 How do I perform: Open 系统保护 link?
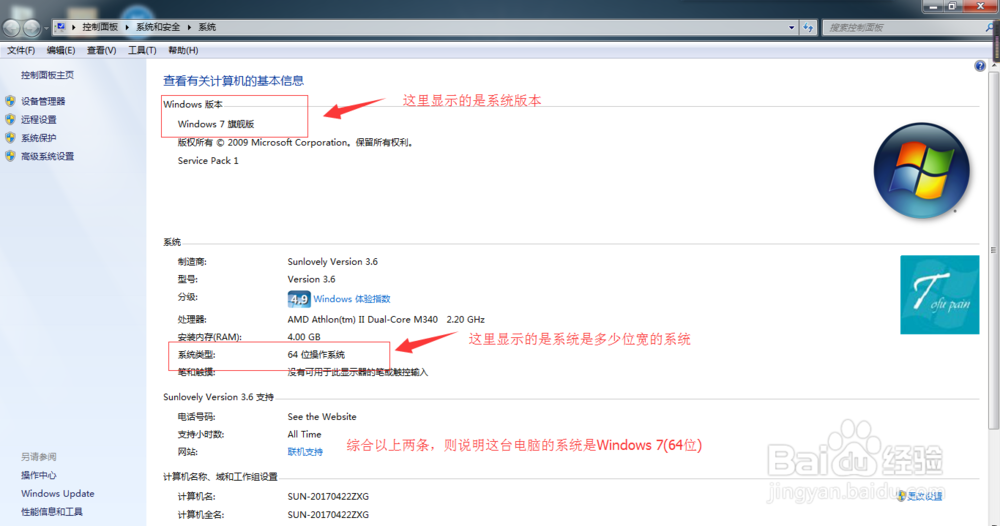tap(38, 138)
